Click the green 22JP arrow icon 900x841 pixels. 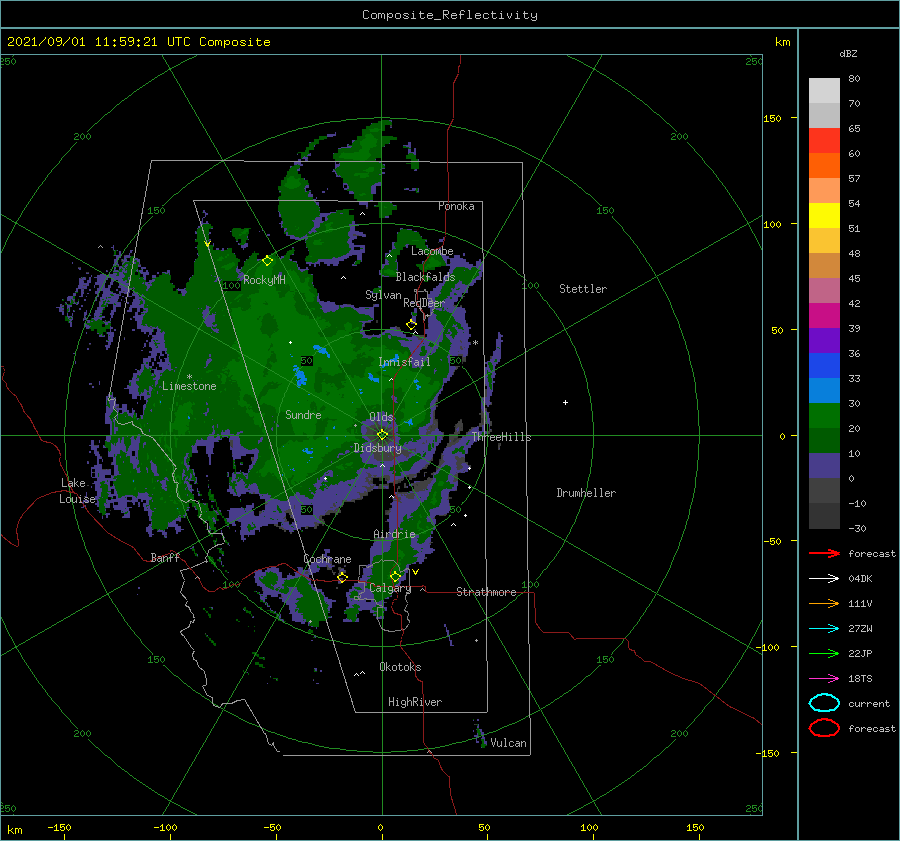coord(824,653)
